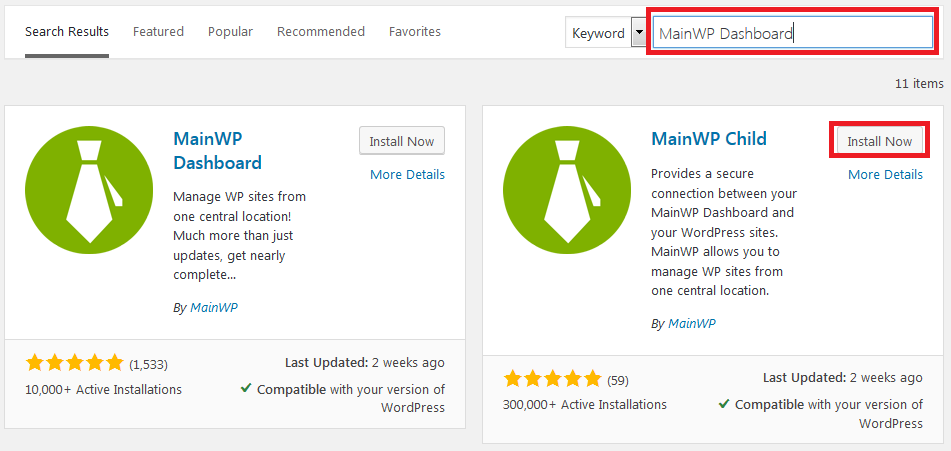Open MainWP author link under Dashboard plugin

(213, 308)
